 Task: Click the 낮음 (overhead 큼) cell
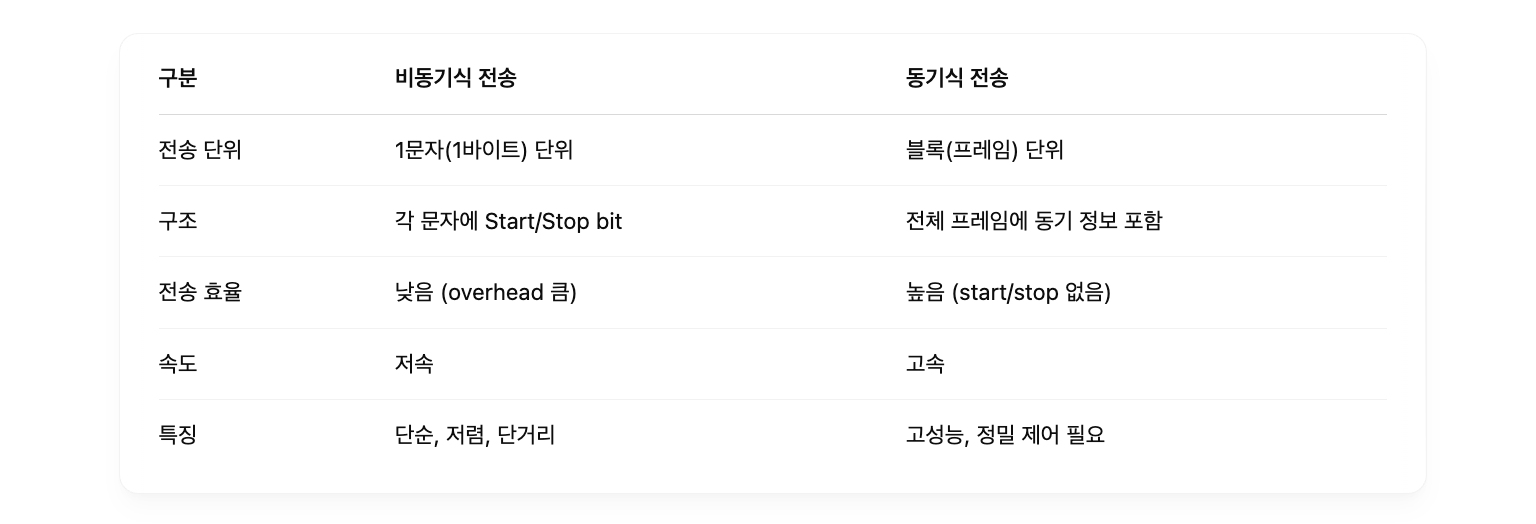[x=486, y=292]
